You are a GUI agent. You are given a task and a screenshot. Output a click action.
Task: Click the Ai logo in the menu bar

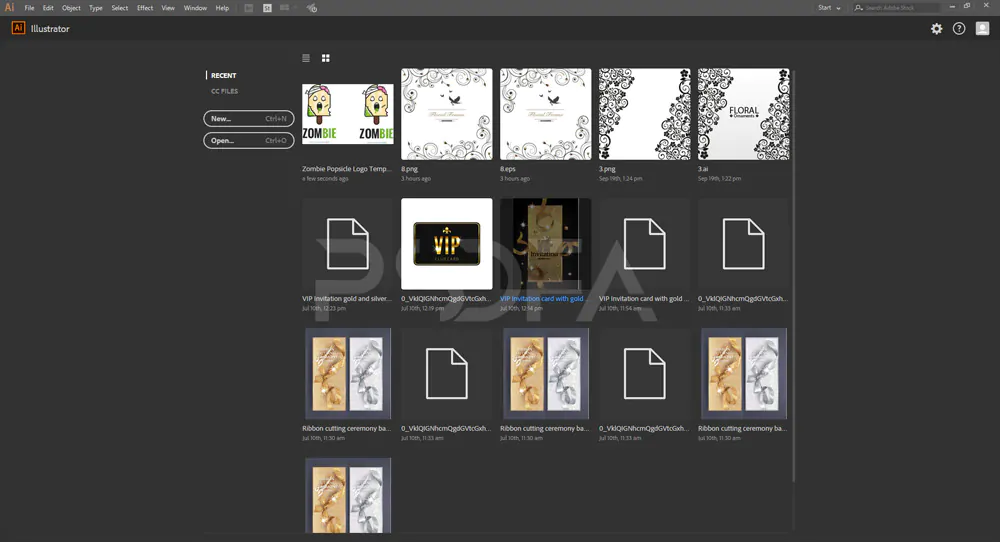pyautogui.click(x=9, y=8)
